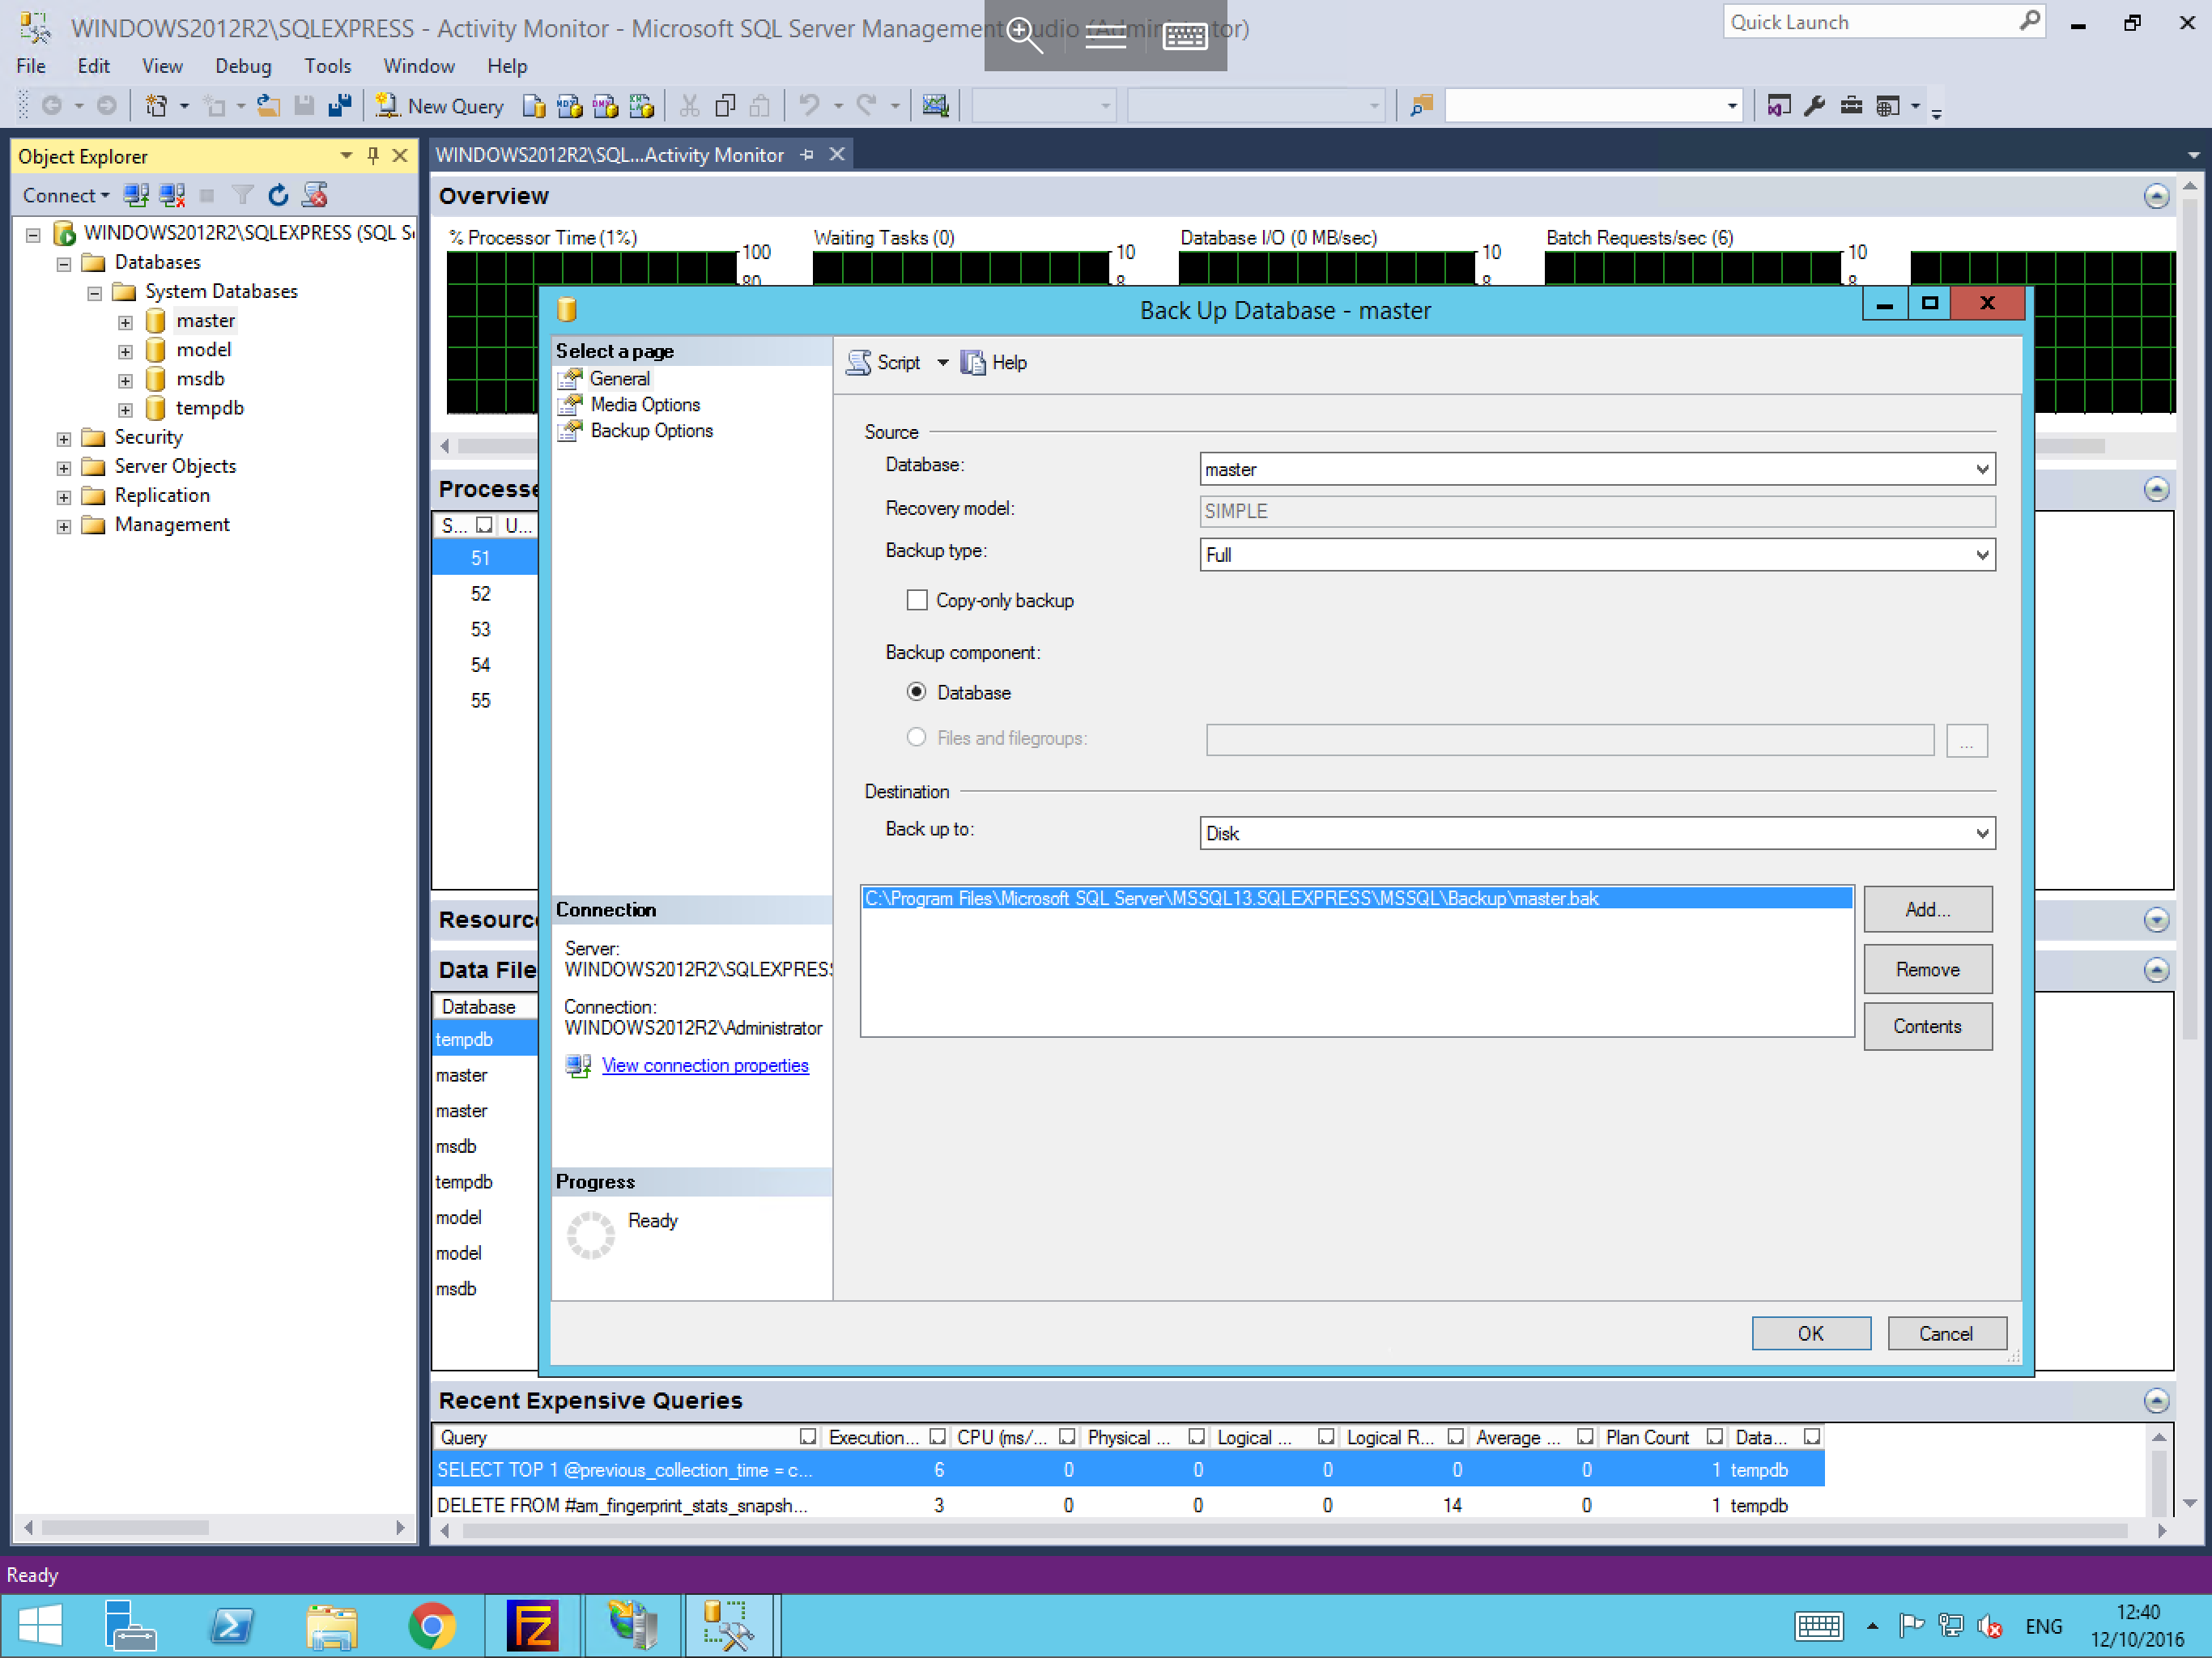Launch Google Chrome from the taskbar
The height and width of the screenshot is (1658, 2212).
coord(432,1626)
